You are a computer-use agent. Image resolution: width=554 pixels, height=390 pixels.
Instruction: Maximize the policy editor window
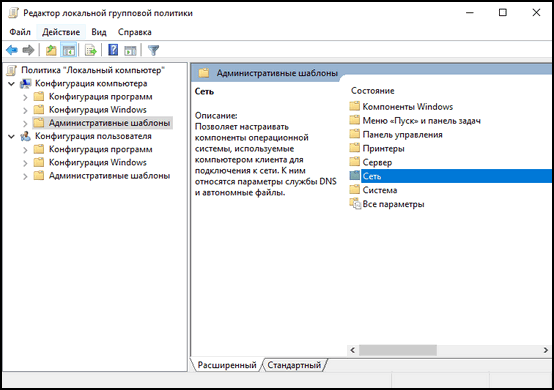503,12
